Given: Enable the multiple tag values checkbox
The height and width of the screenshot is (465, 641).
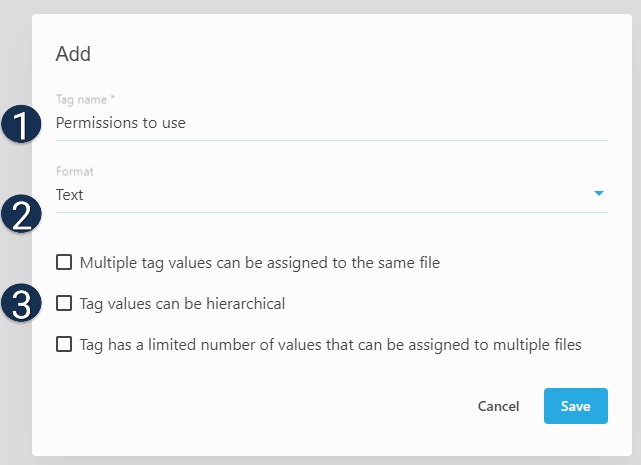Looking at the screenshot, I should click(x=64, y=263).
